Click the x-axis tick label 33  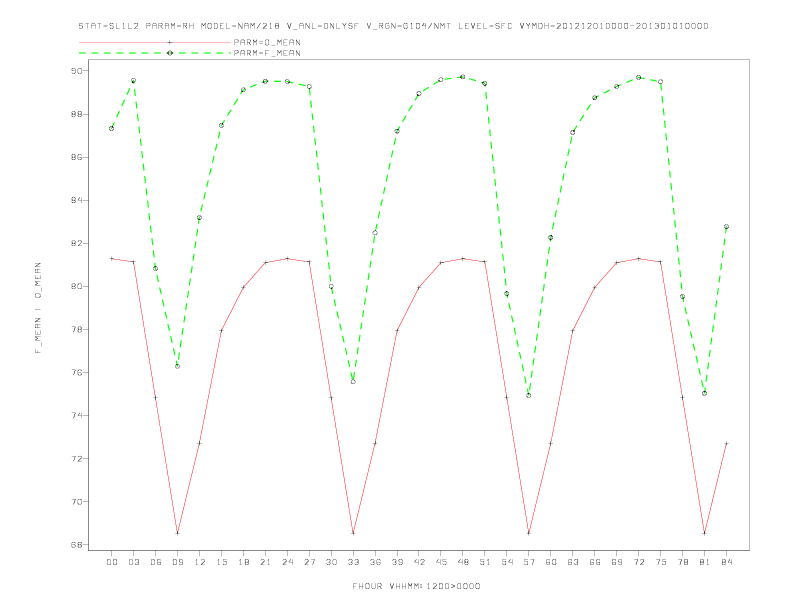(353, 562)
